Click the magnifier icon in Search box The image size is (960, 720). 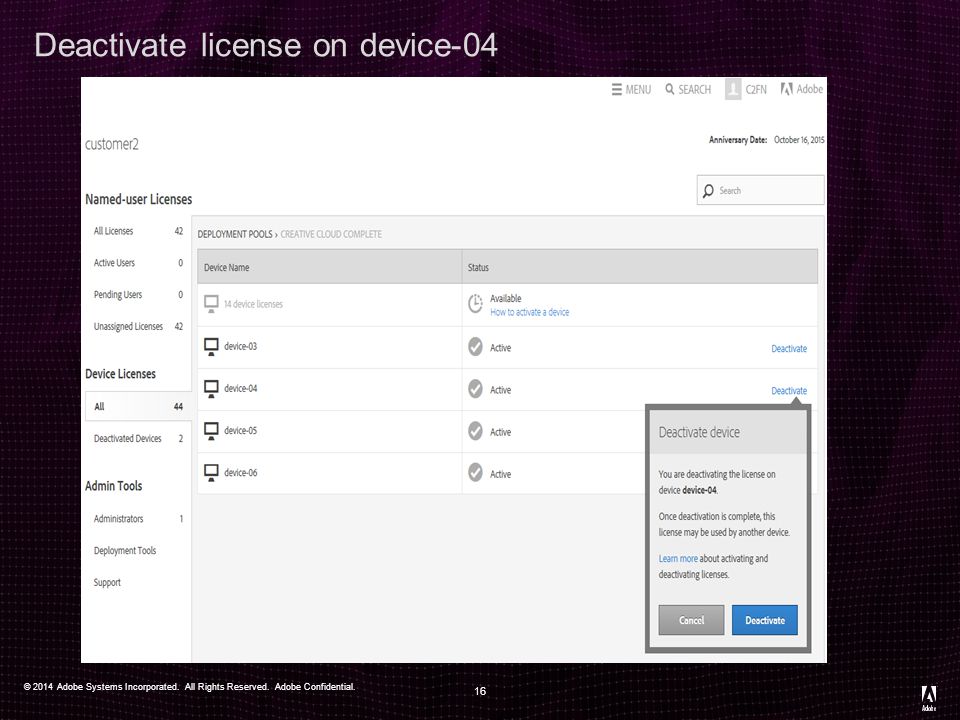tap(708, 191)
